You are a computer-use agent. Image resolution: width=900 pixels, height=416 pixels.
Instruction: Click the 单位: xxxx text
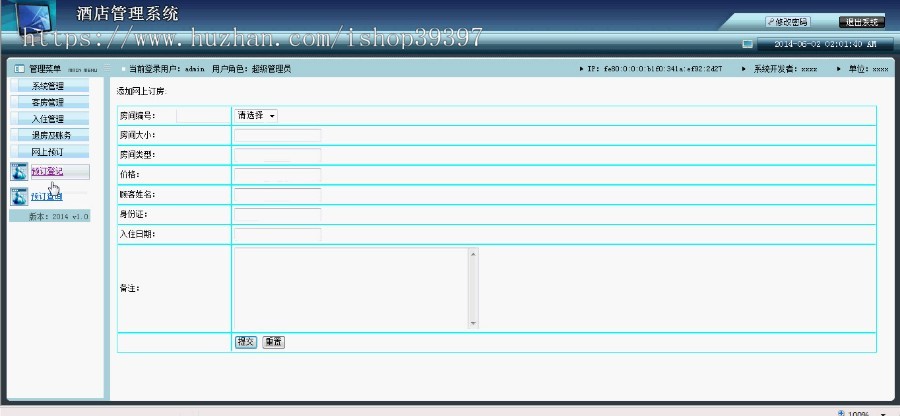point(868,69)
